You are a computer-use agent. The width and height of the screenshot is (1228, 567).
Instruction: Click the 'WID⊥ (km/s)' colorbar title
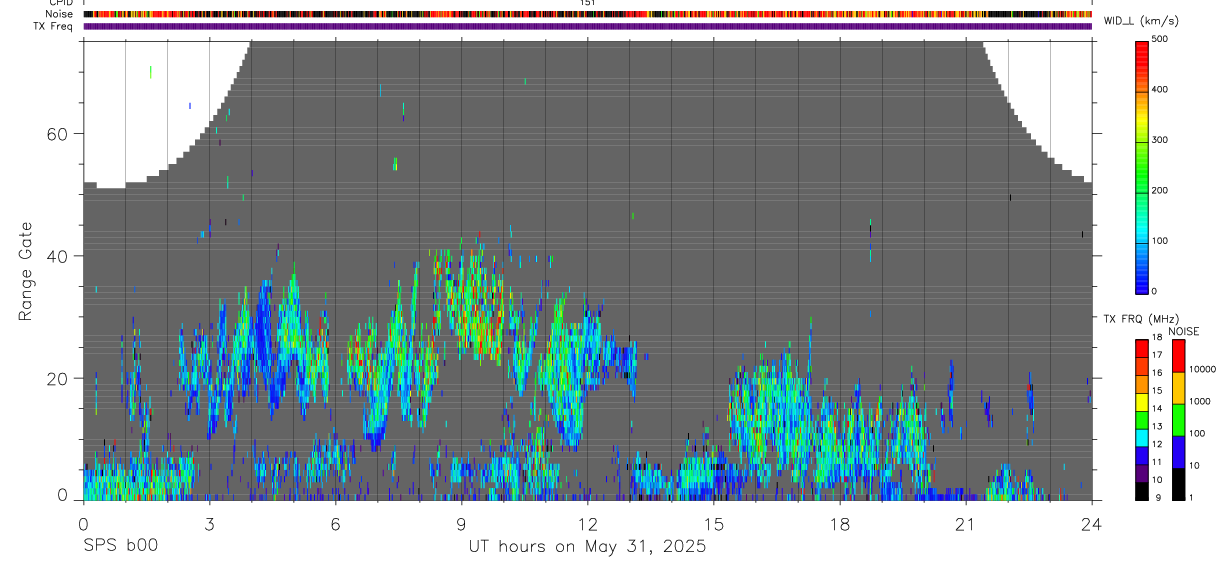[x=1140, y=21]
